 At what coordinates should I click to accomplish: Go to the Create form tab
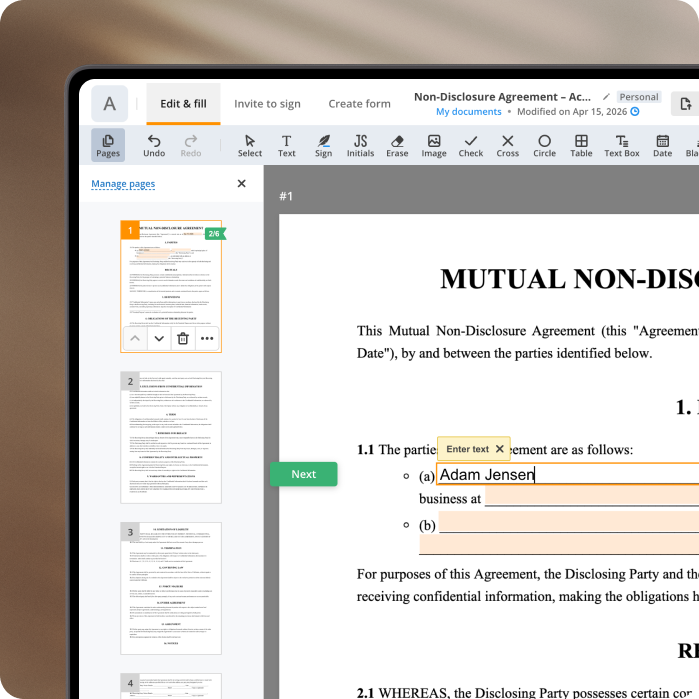(x=359, y=104)
